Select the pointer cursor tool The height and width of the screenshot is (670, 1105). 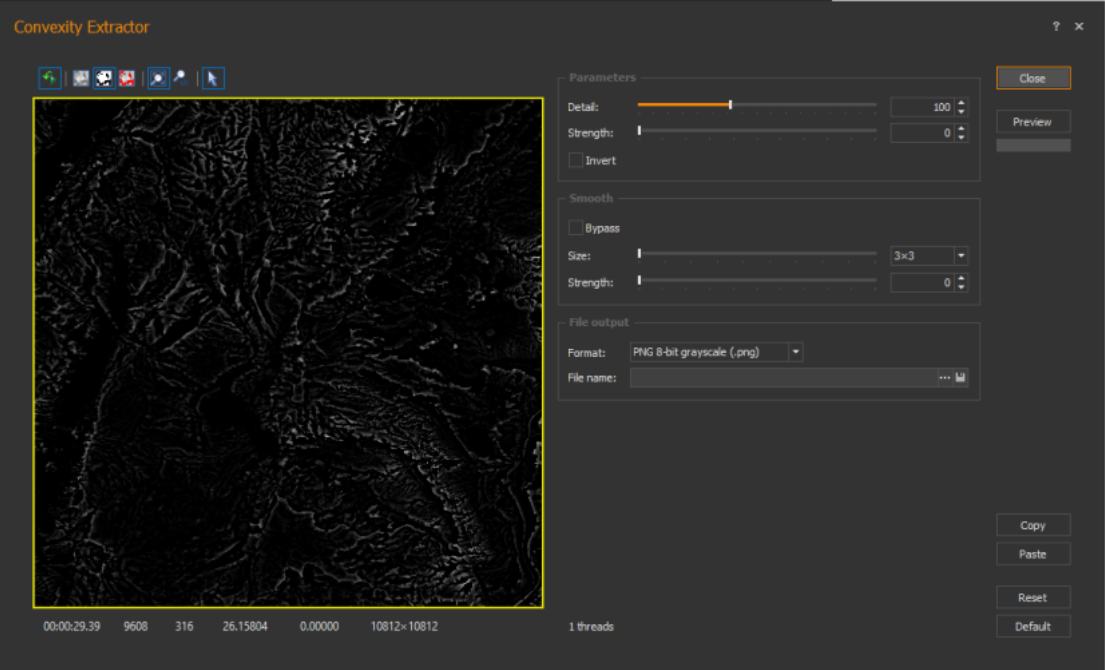click(x=213, y=78)
